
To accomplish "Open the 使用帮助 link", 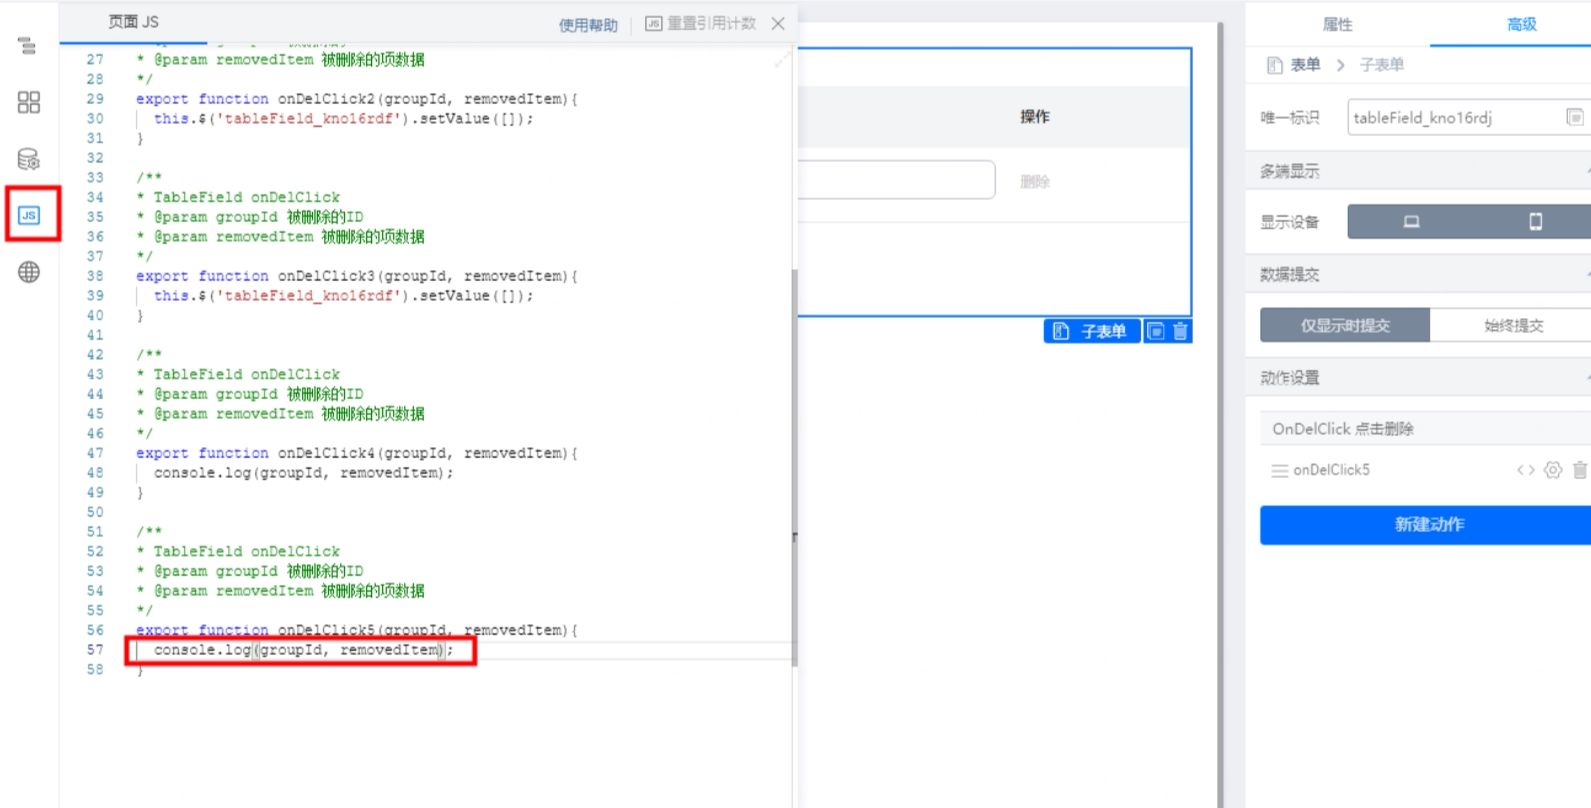I will (x=588, y=25).
